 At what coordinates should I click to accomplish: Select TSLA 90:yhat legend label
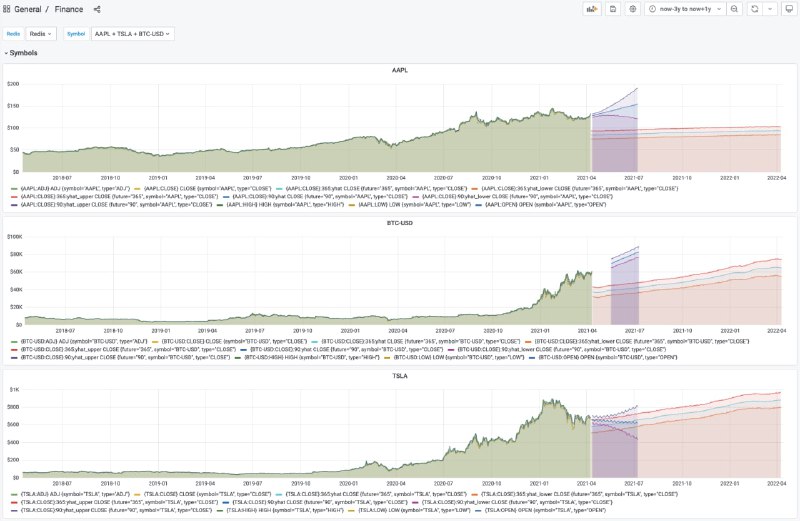[320, 502]
